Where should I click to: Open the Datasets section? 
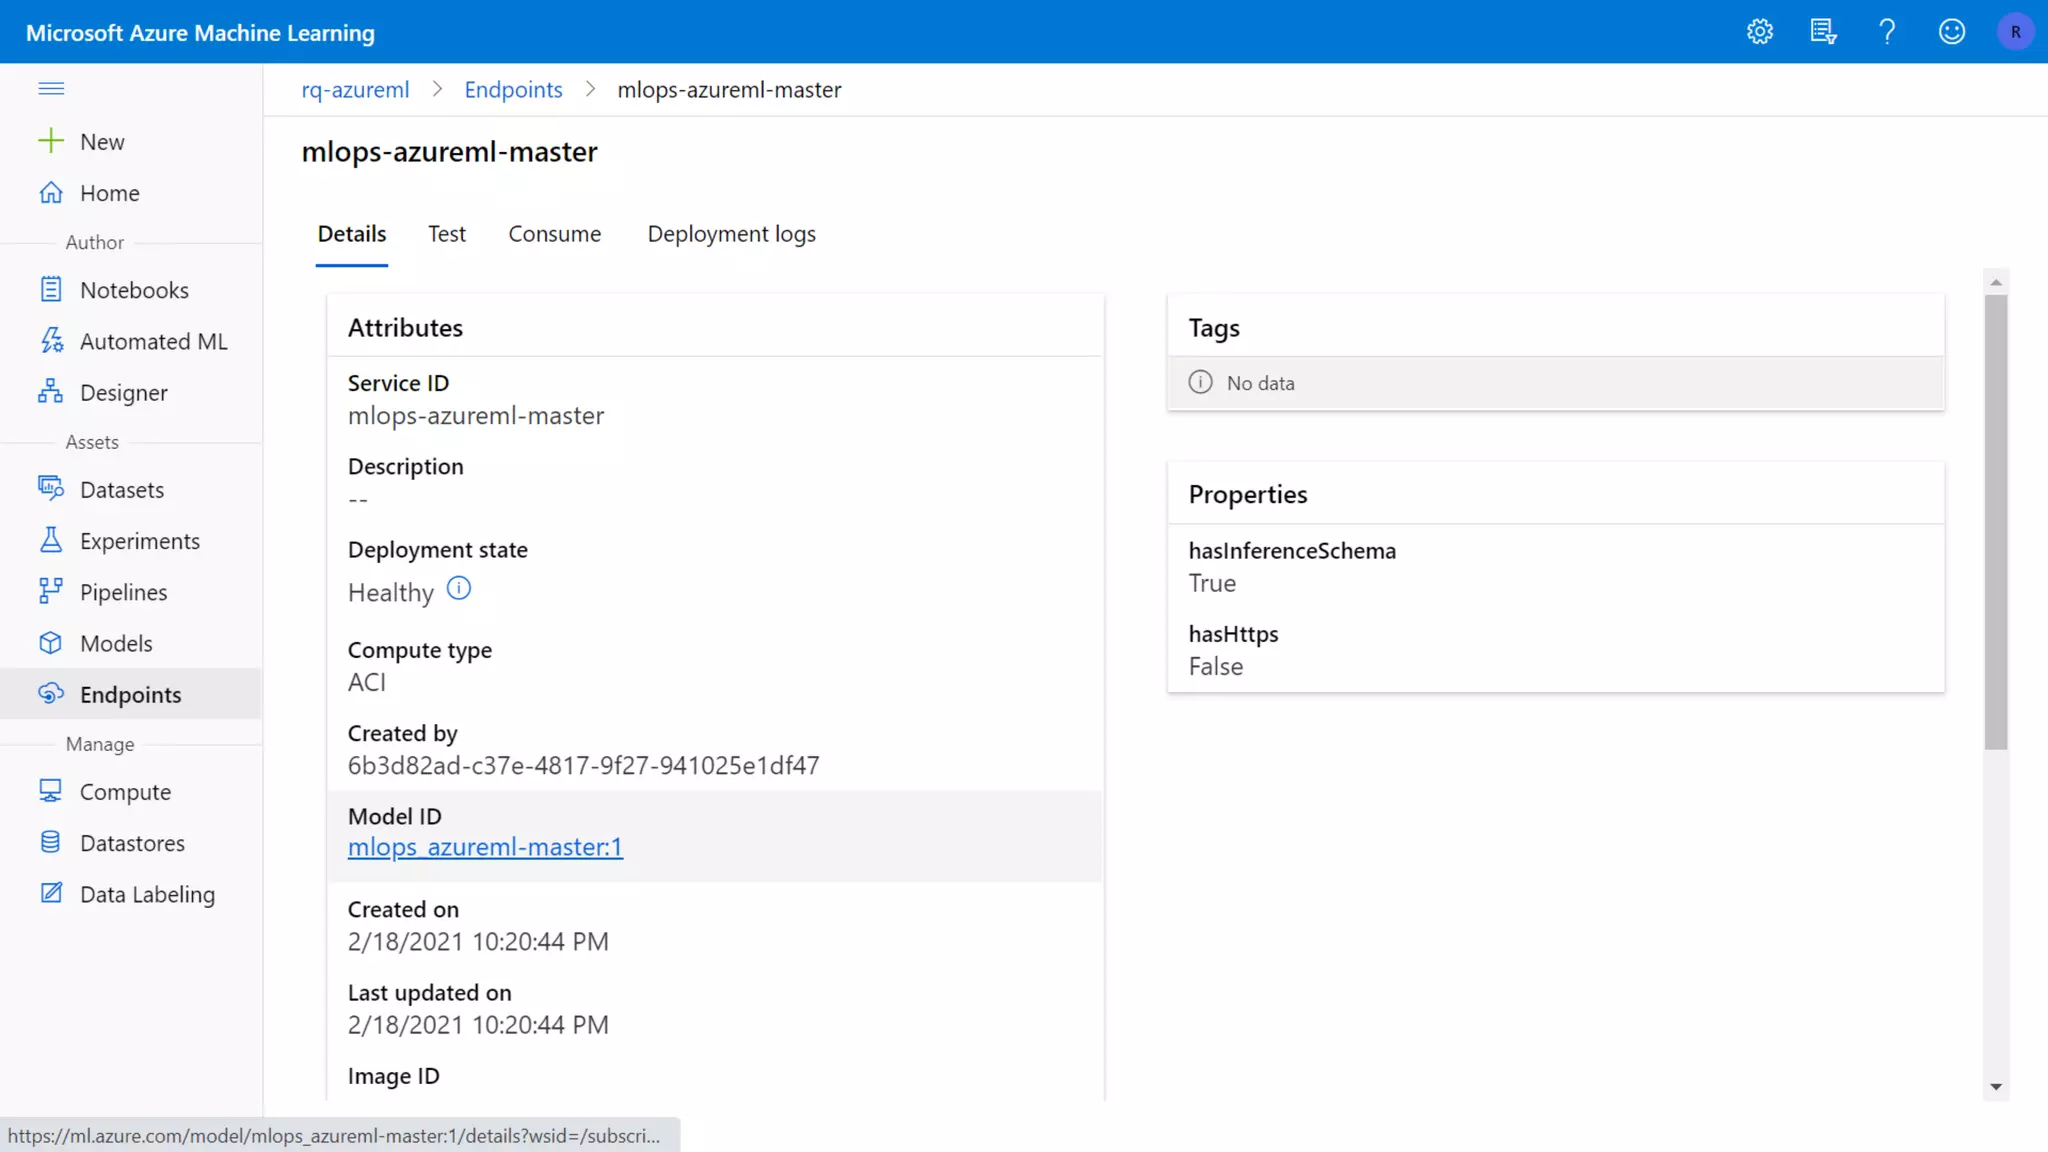tap(121, 489)
